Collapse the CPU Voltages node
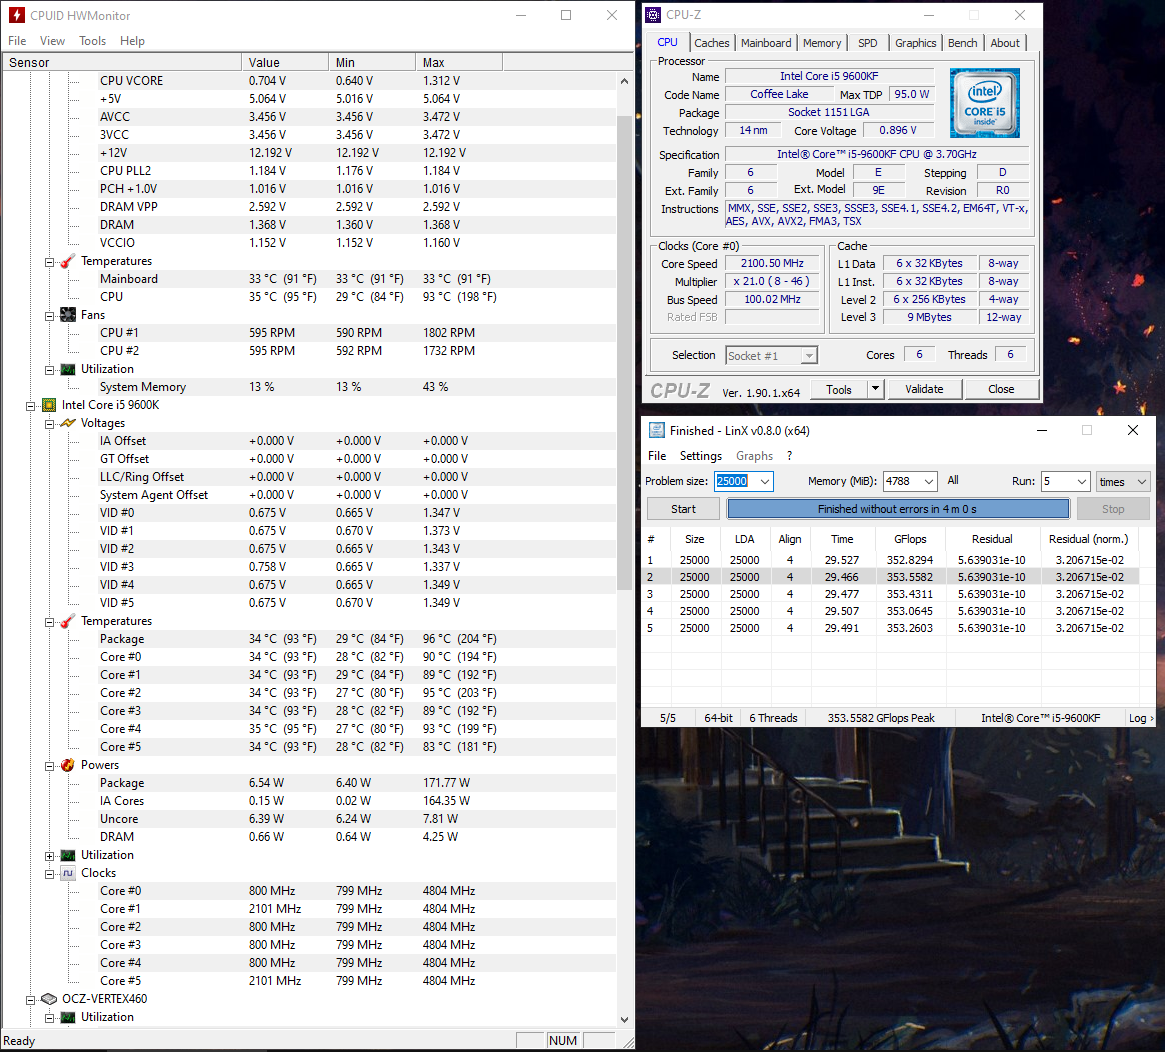1165x1052 pixels. point(49,423)
